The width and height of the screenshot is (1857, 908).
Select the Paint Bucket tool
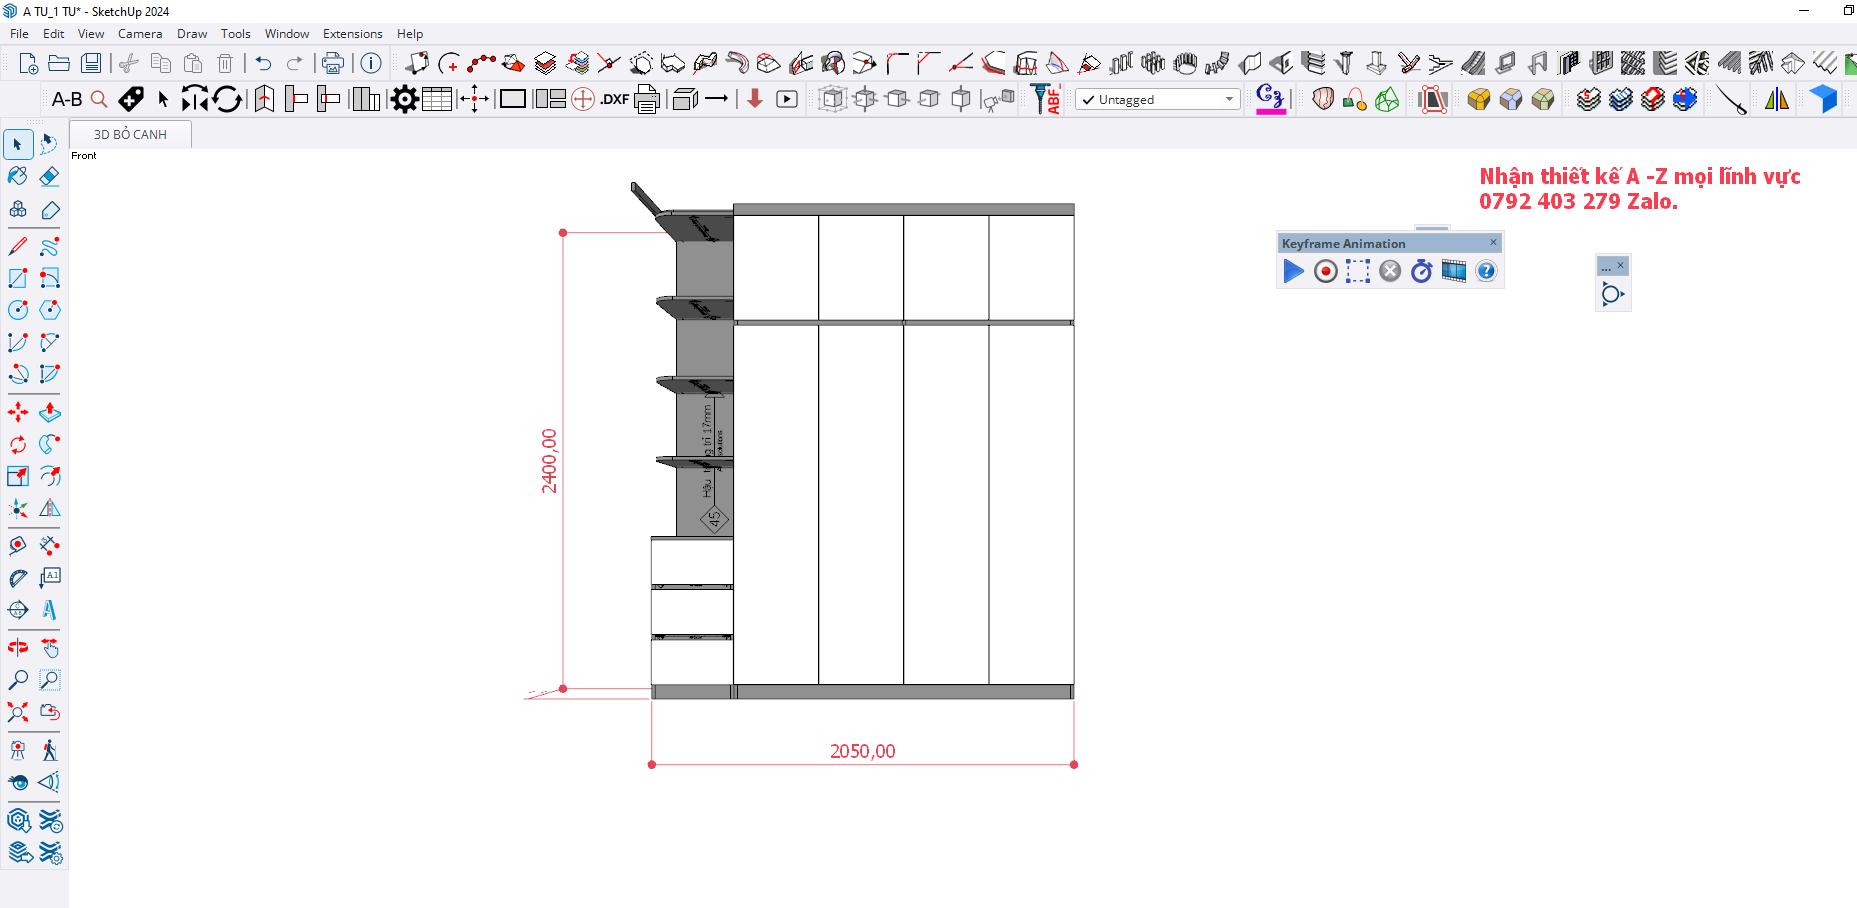tap(18, 177)
